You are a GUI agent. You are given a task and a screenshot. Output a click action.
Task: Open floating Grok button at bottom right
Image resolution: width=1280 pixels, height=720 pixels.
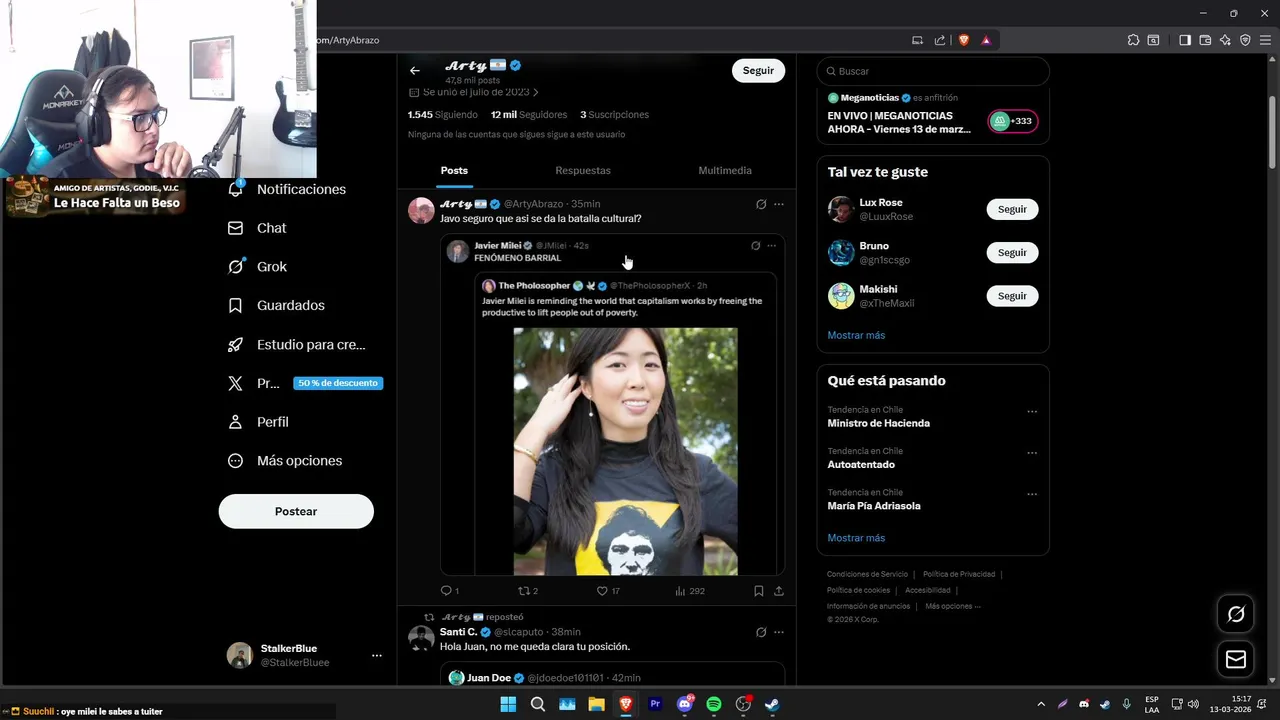(1236, 614)
